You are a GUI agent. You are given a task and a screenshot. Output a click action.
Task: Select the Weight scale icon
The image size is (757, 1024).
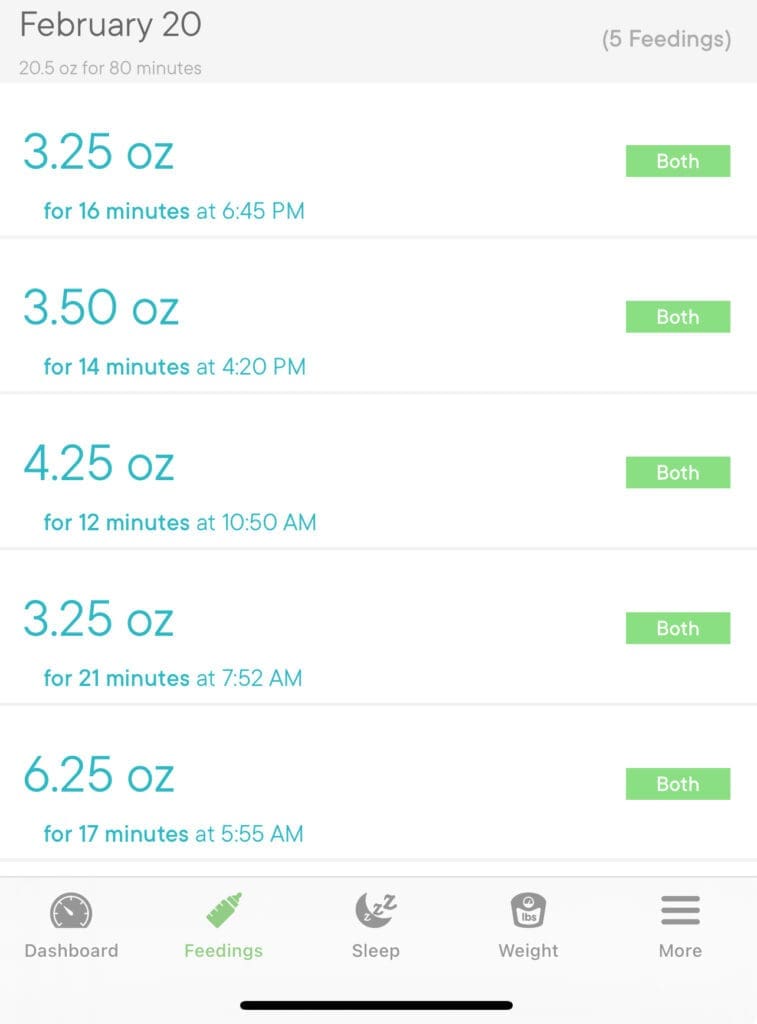click(x=528, y=910)
